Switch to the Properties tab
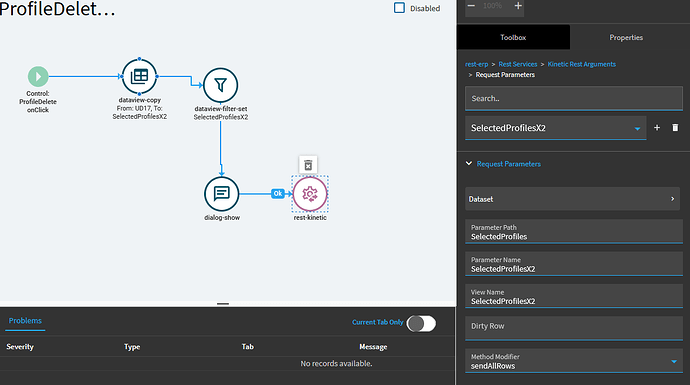Screen dimensions: 690x385 pyautogui.click(x=626, y=37)
